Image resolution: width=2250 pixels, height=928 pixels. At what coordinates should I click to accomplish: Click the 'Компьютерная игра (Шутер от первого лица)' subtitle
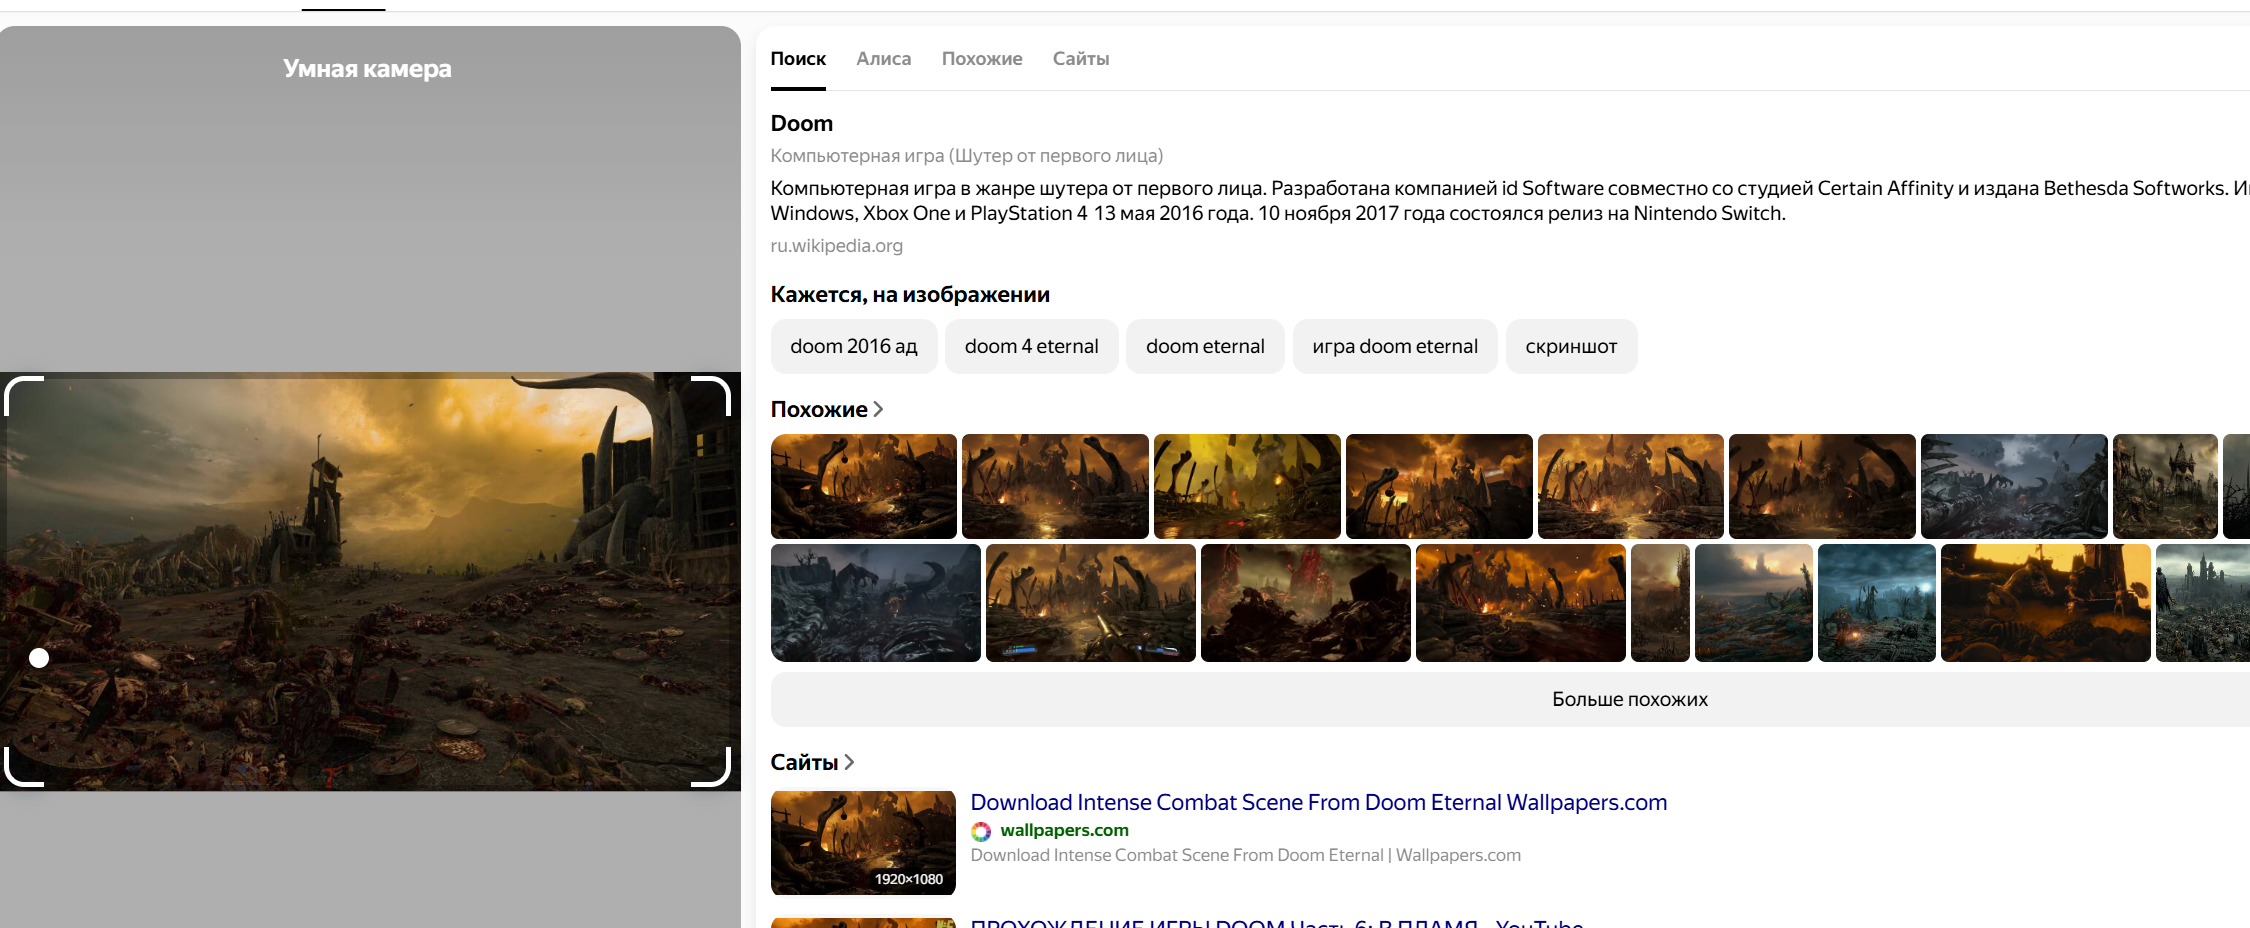click(x=967, y=156)
